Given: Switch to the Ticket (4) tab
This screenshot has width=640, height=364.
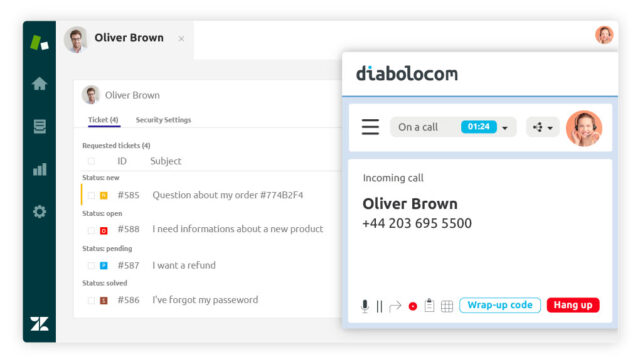Looking at the screenshot, I should pyautogui.click(x=103, y=120).
